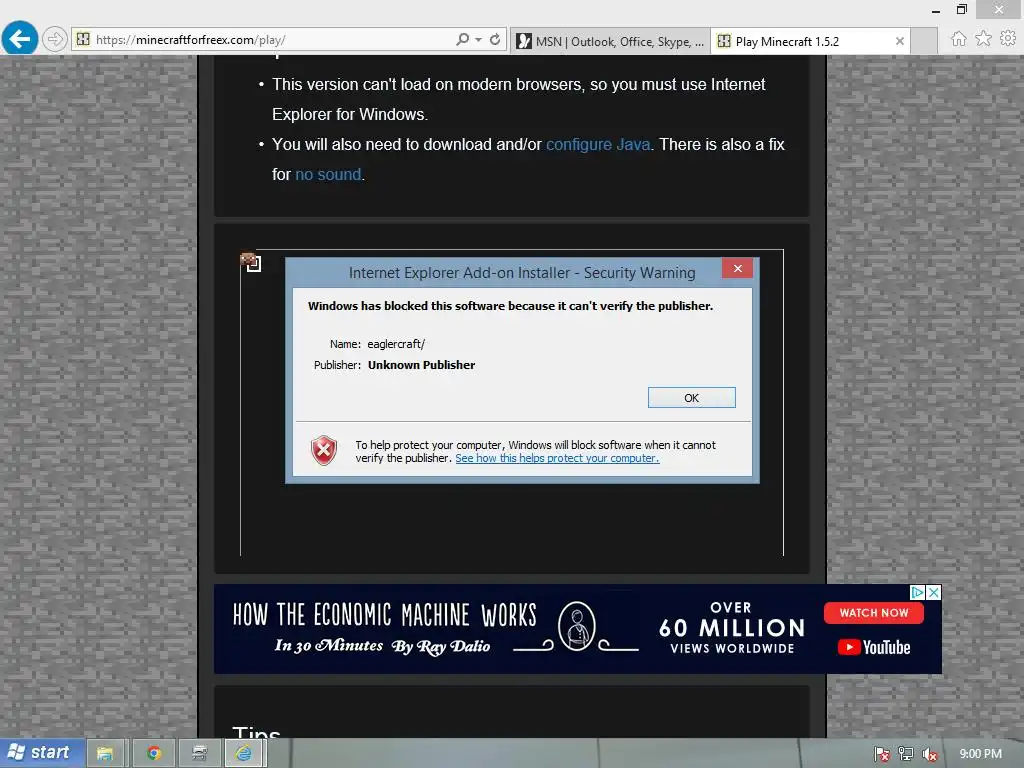Click the 9:00 PM clock

pos(980,754)
